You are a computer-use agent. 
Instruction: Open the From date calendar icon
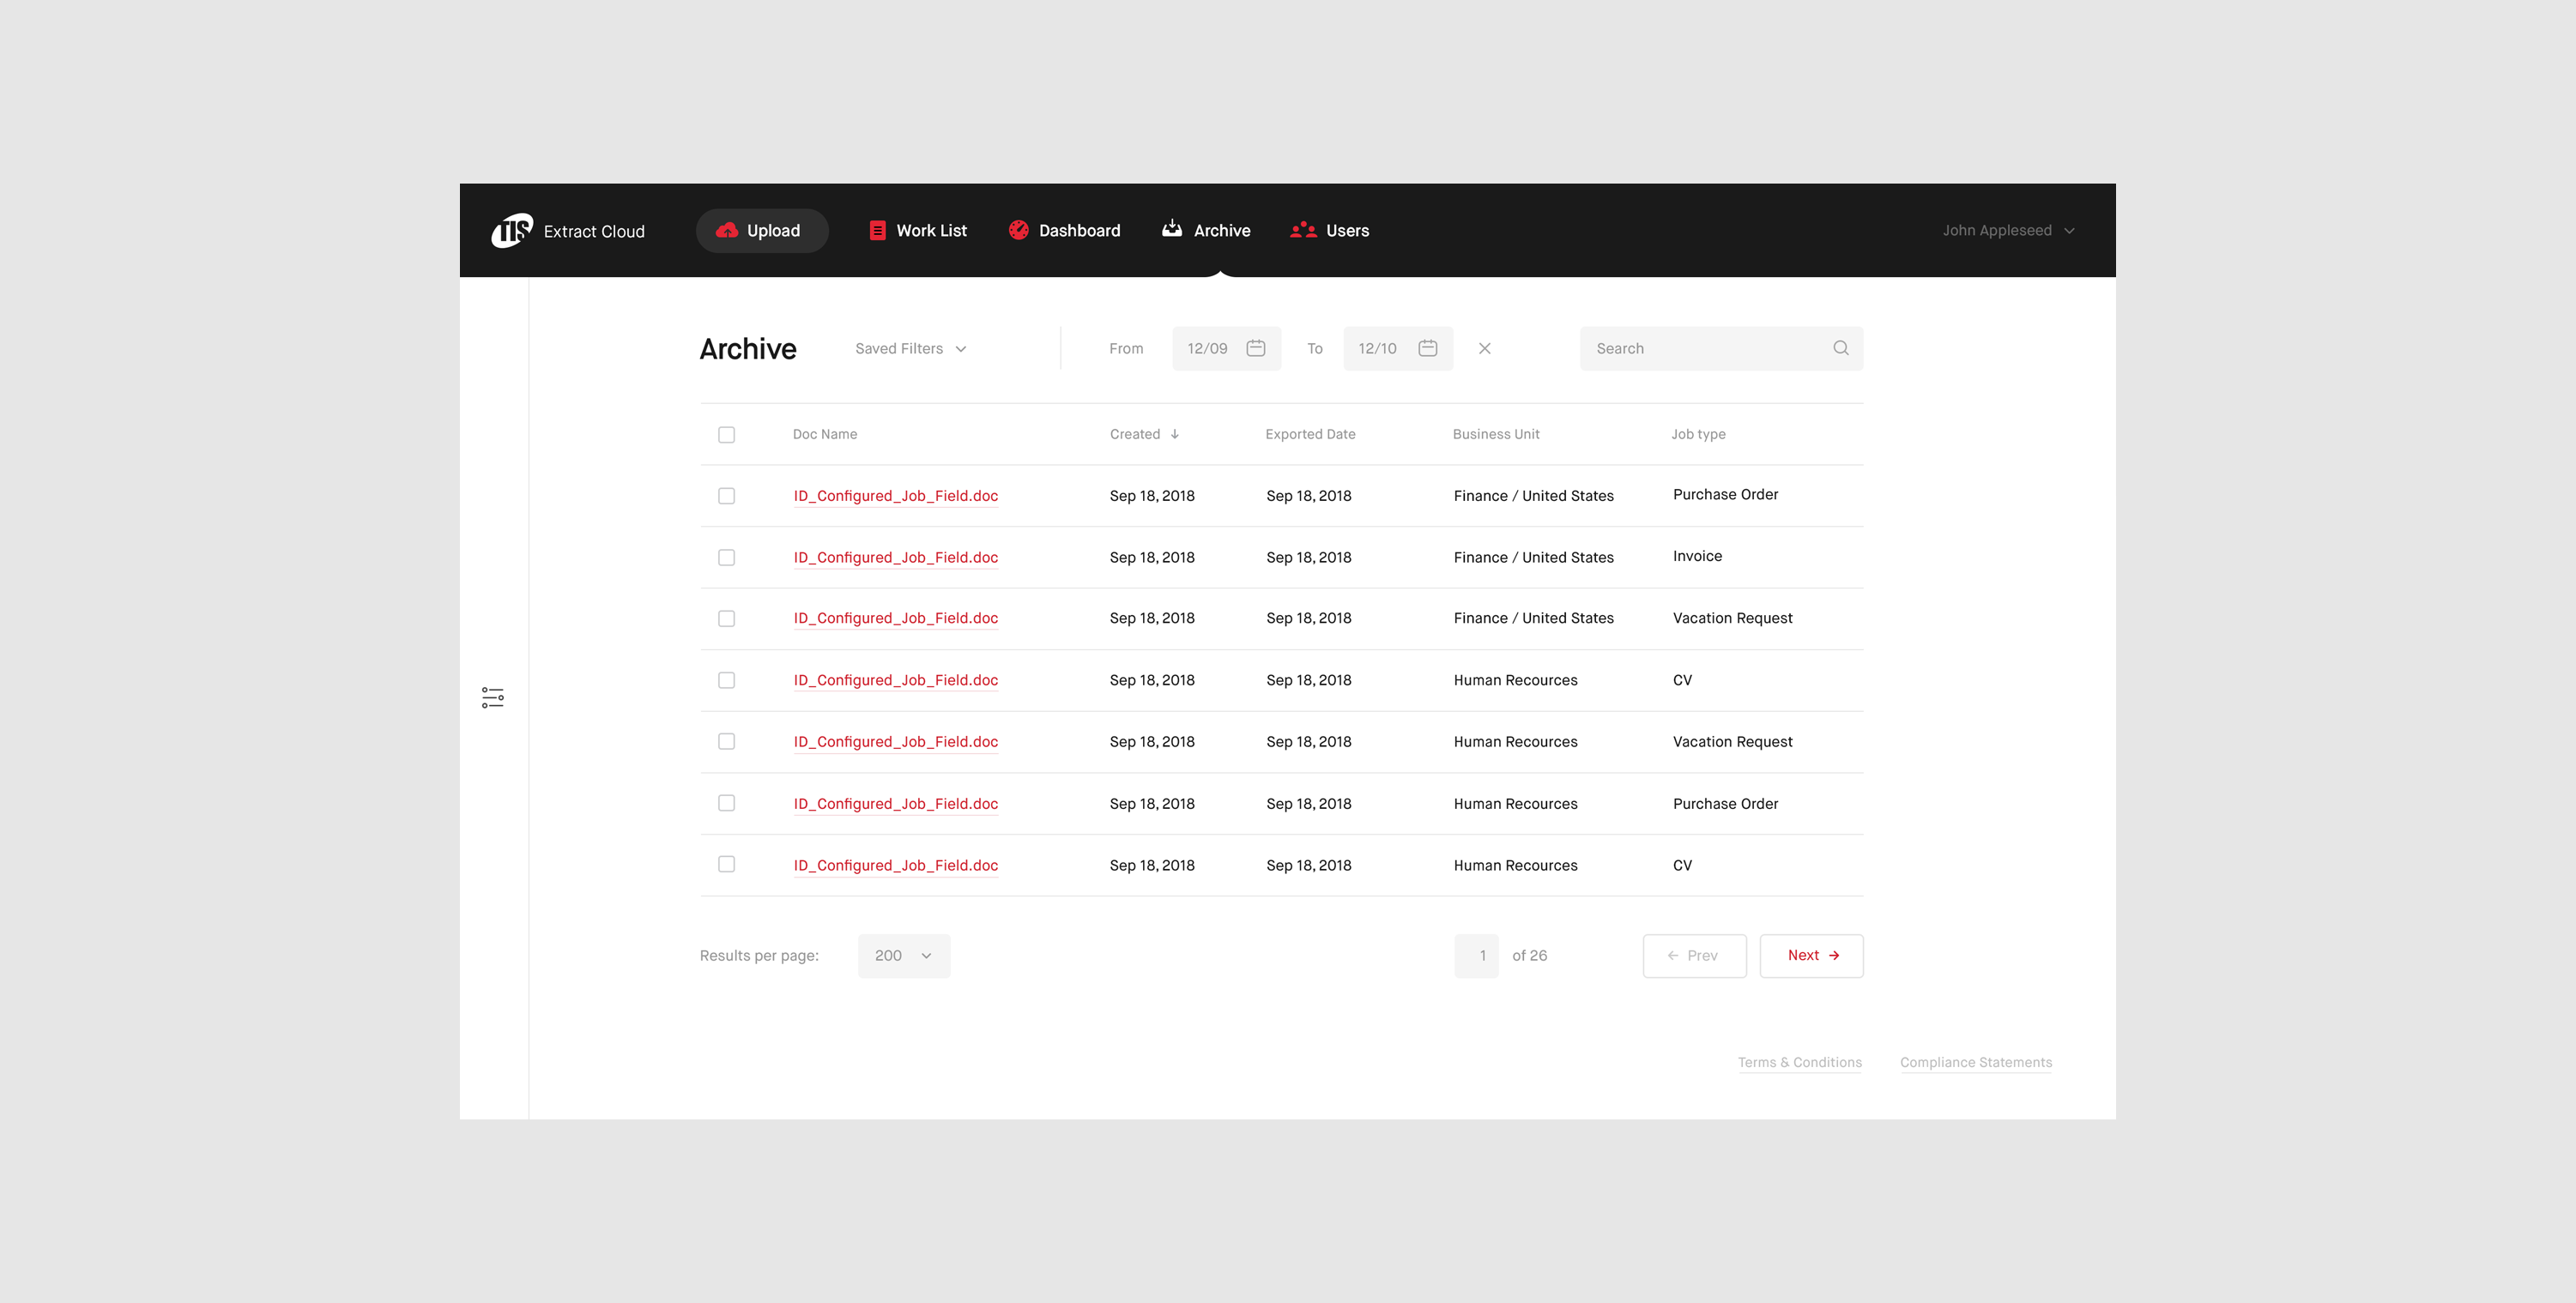[x=1255, y=348]
